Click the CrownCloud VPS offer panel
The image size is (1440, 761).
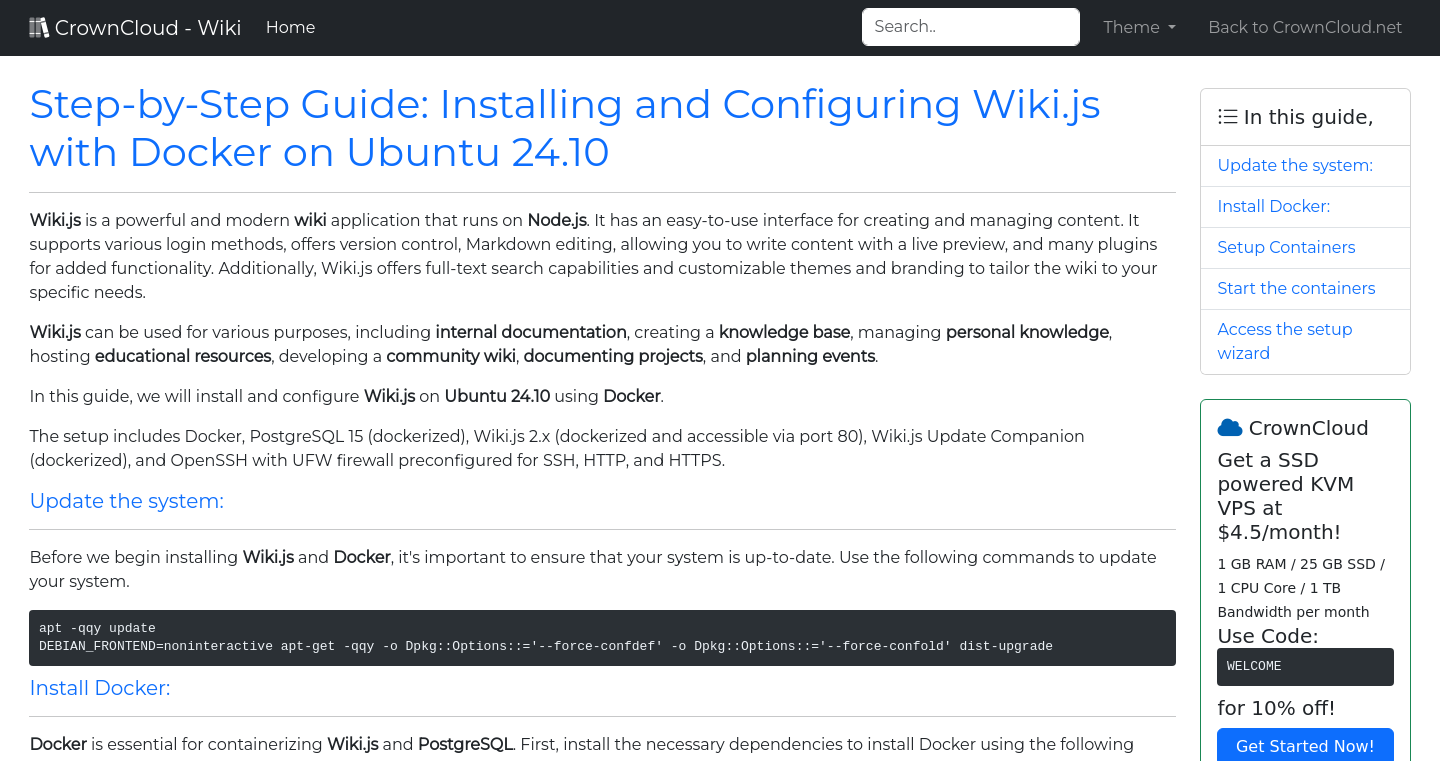[x=1305, y=580]
